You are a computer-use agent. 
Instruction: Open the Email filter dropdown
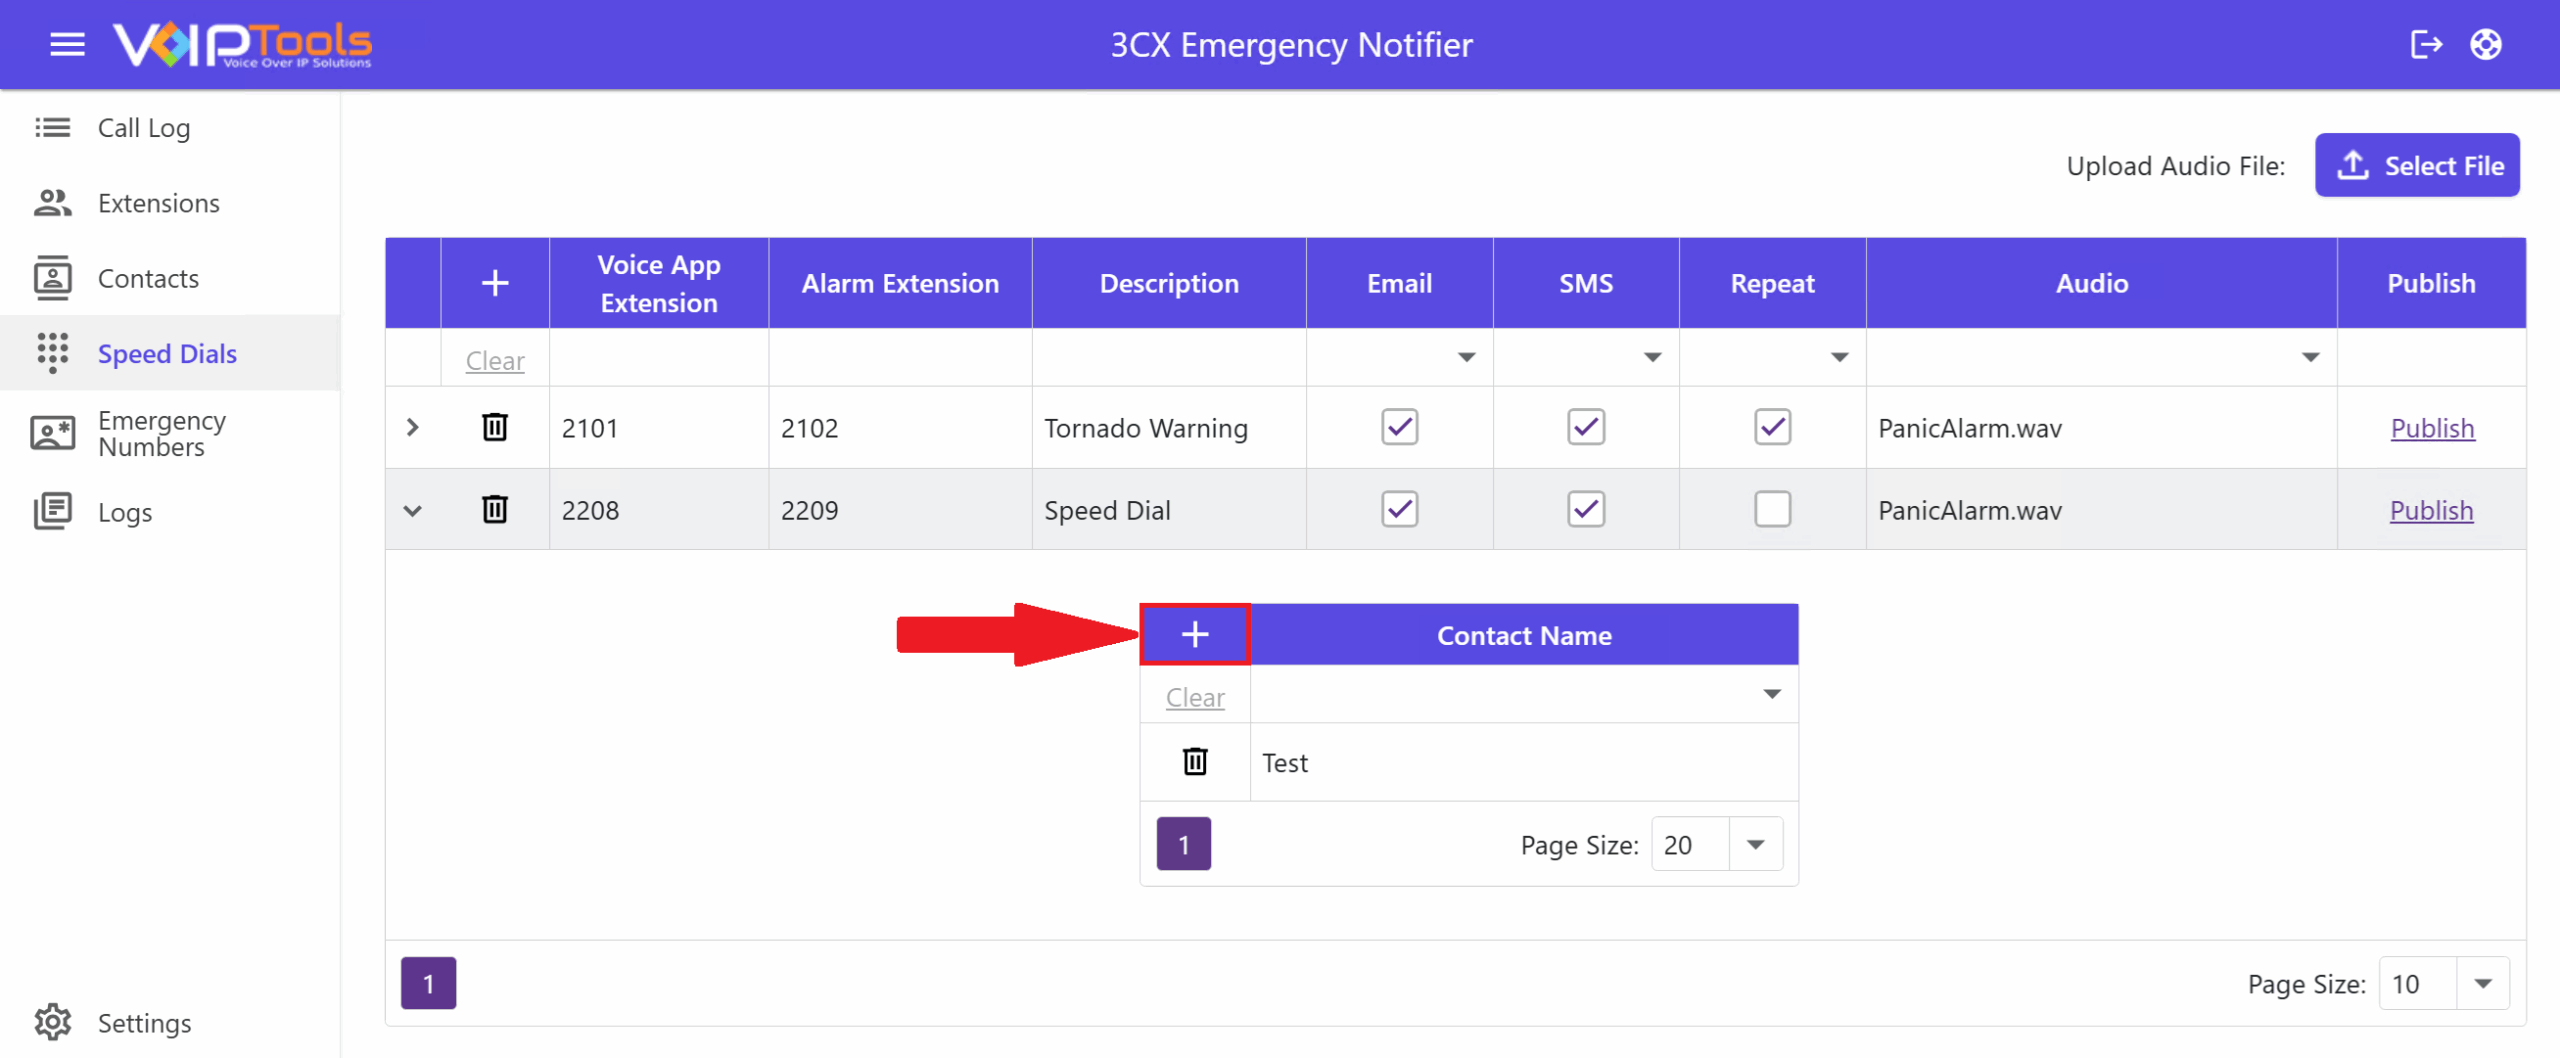[x=1466, y=357]
